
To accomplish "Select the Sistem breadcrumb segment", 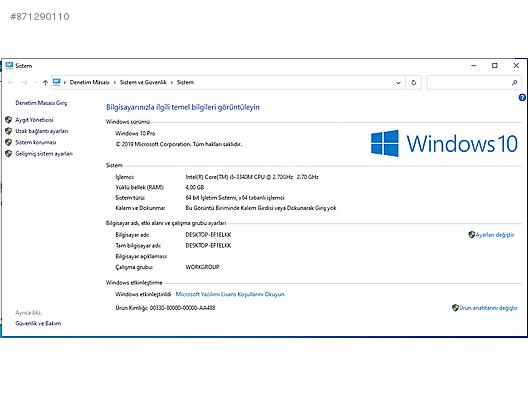I will point(185,82).
